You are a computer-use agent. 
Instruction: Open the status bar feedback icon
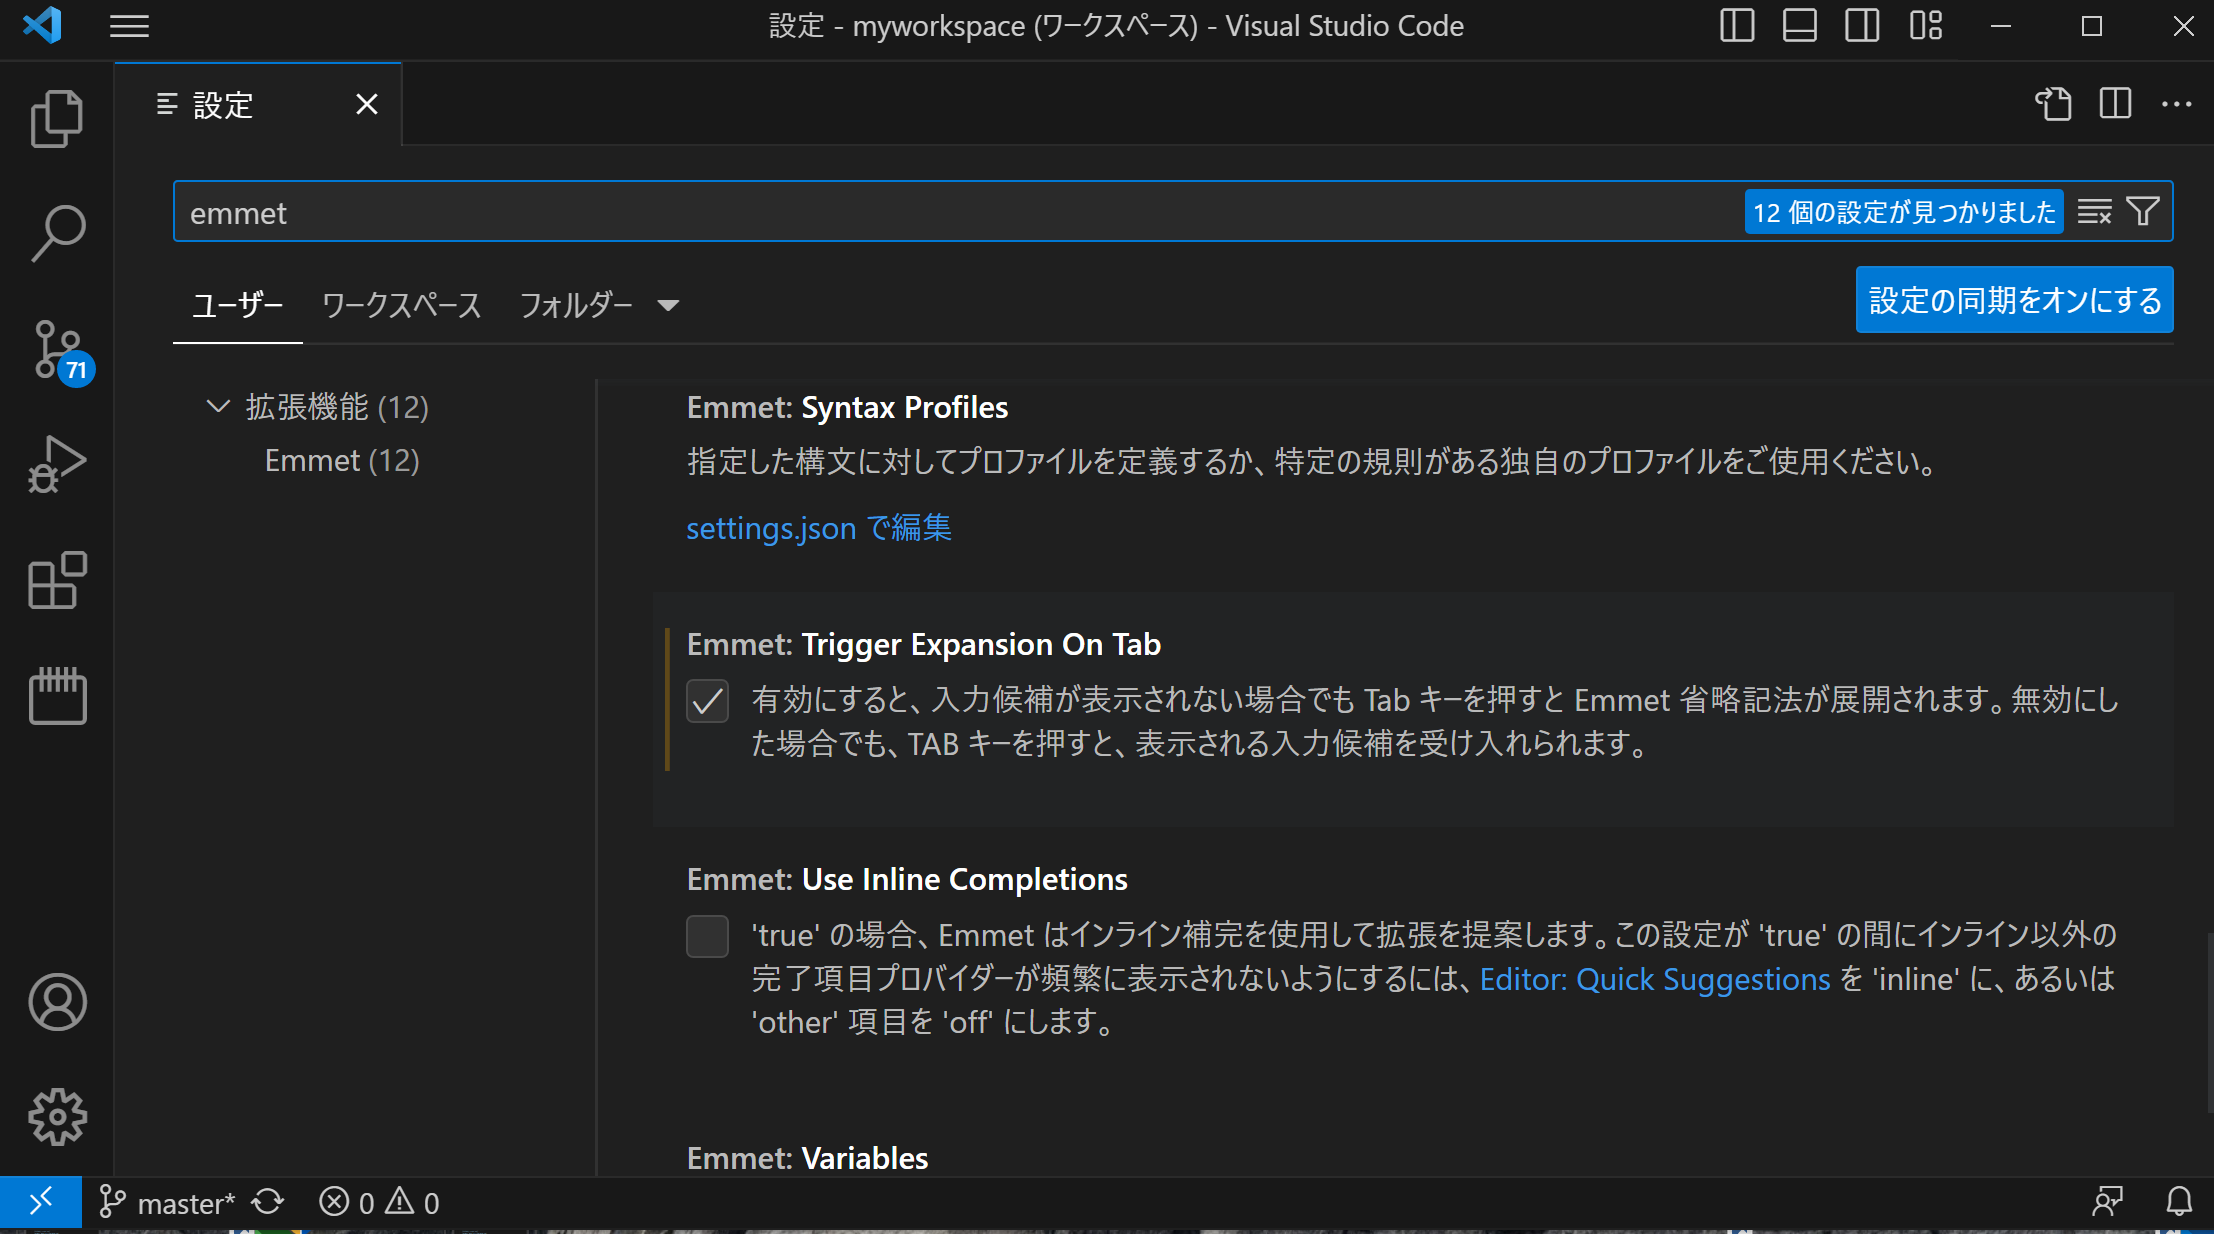point(2108,1202)
